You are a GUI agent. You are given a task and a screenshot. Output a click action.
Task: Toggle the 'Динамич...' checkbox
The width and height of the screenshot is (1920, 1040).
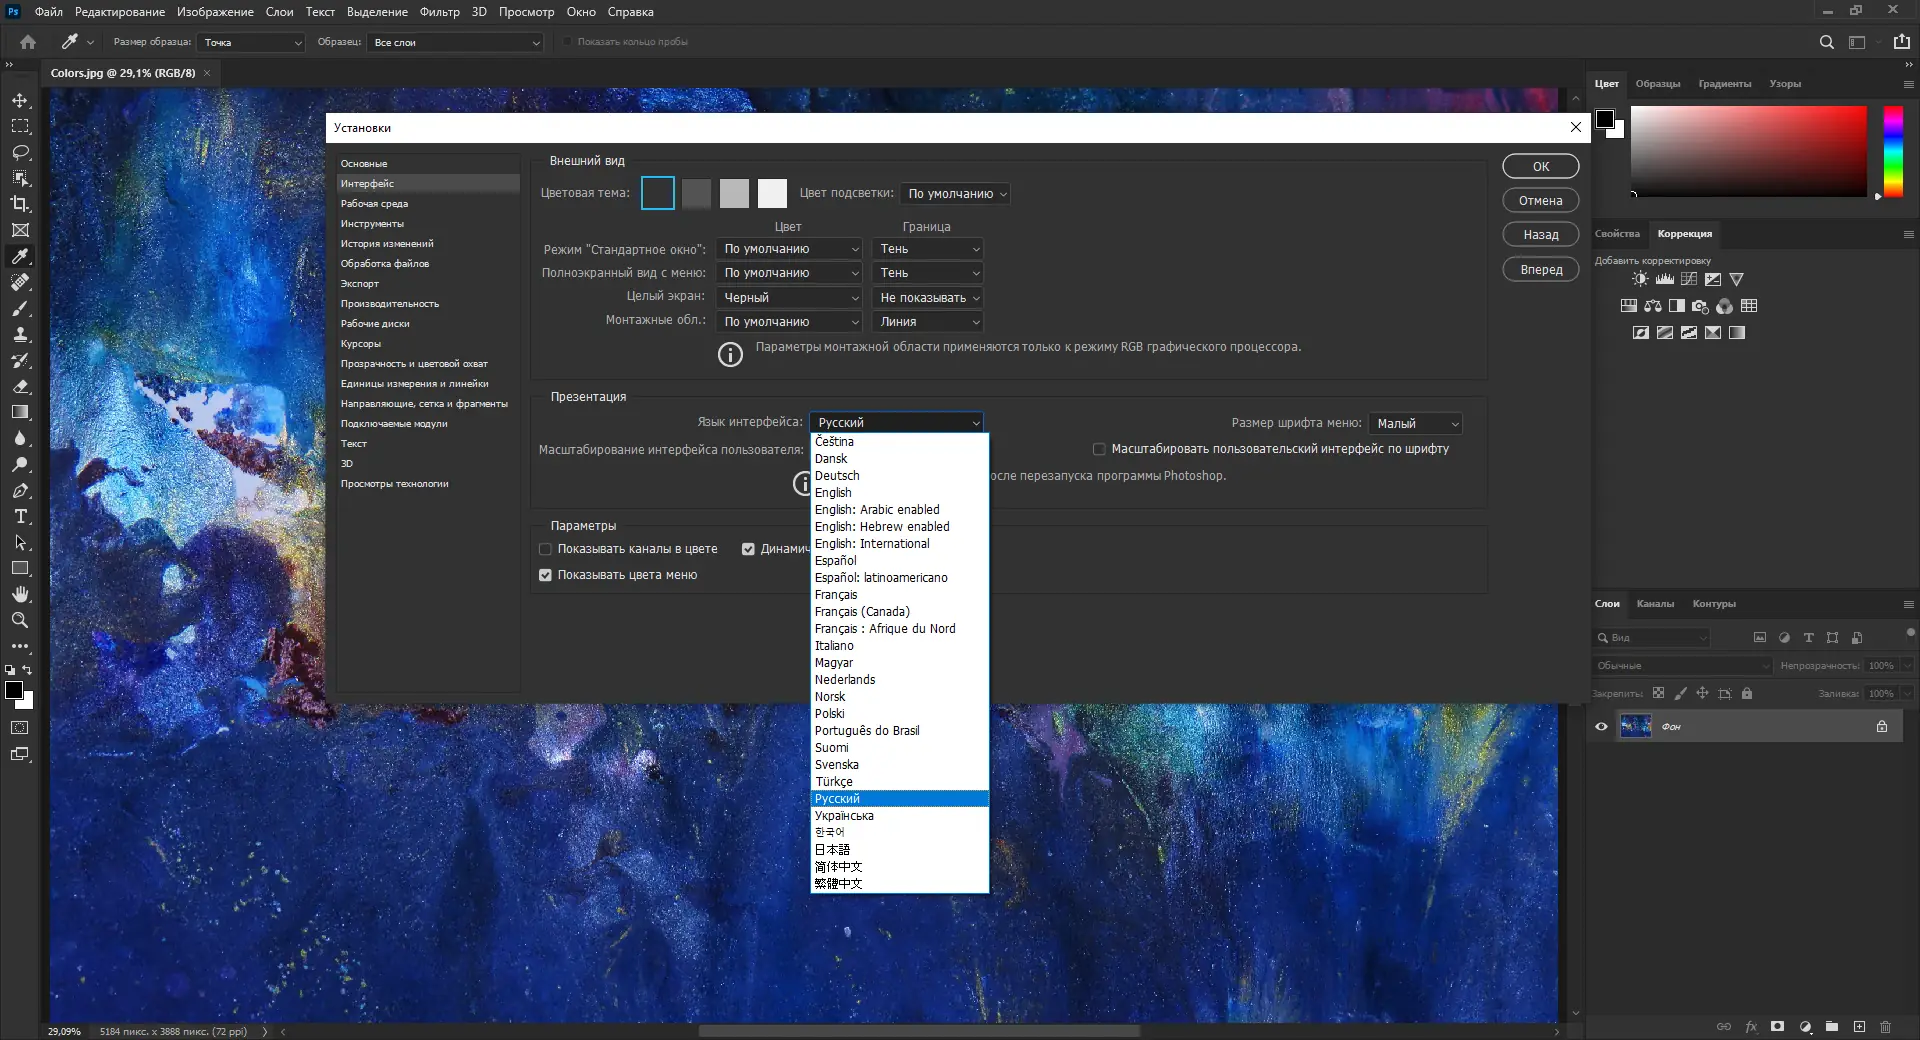click(748, 549)
